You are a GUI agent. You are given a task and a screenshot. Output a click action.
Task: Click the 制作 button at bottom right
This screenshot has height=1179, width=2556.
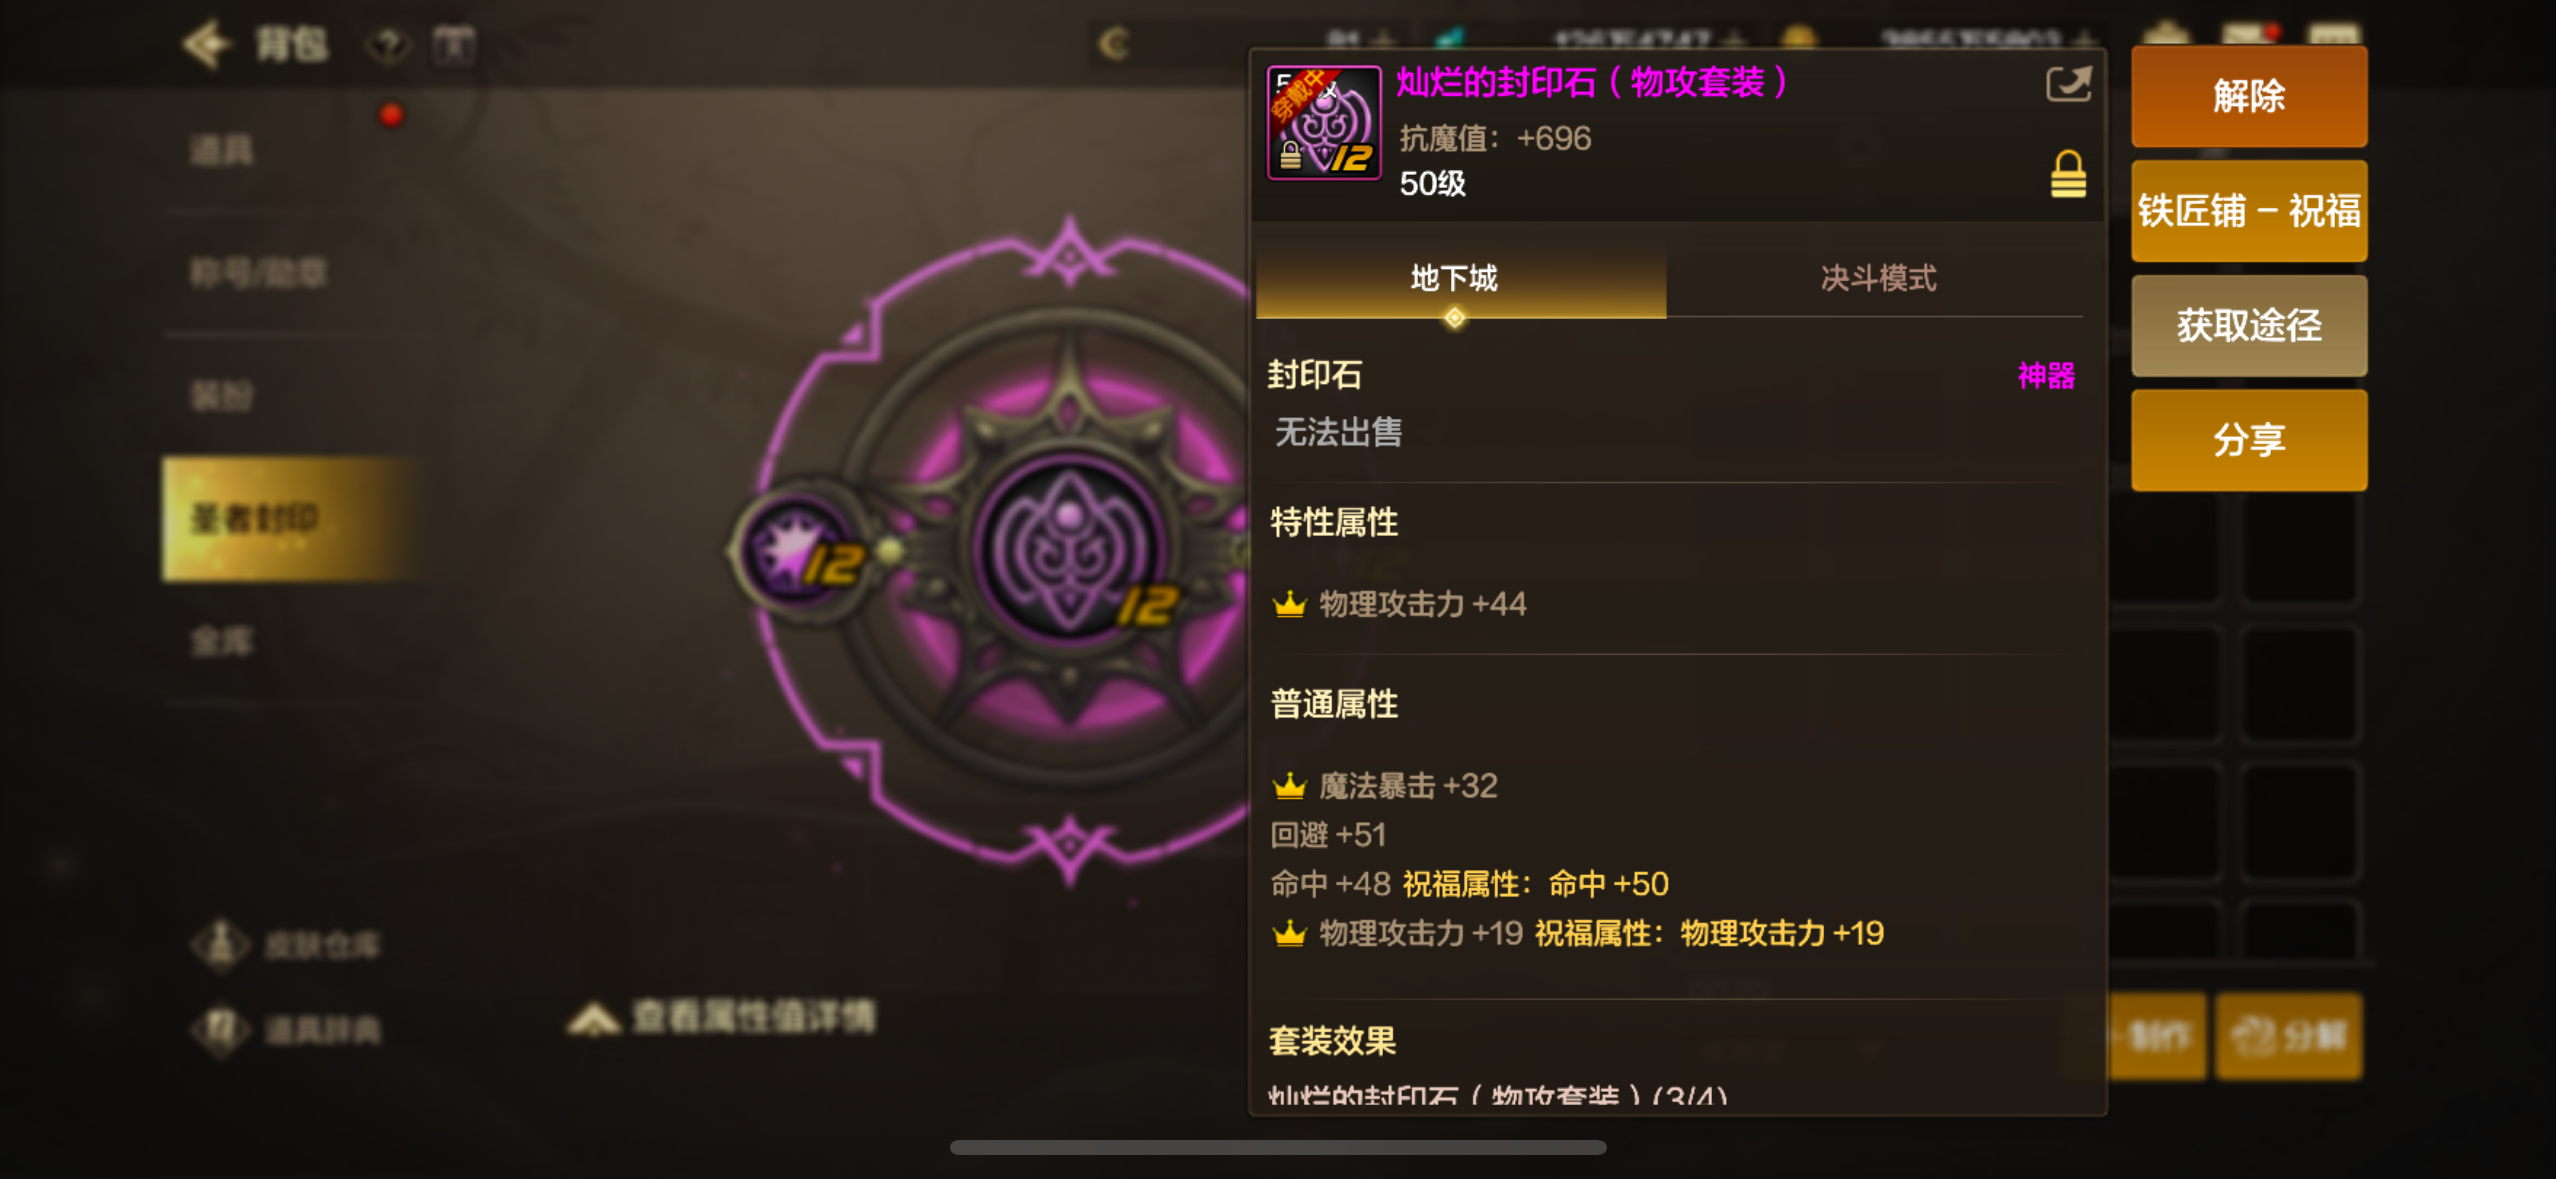tap(2156, 1036)
